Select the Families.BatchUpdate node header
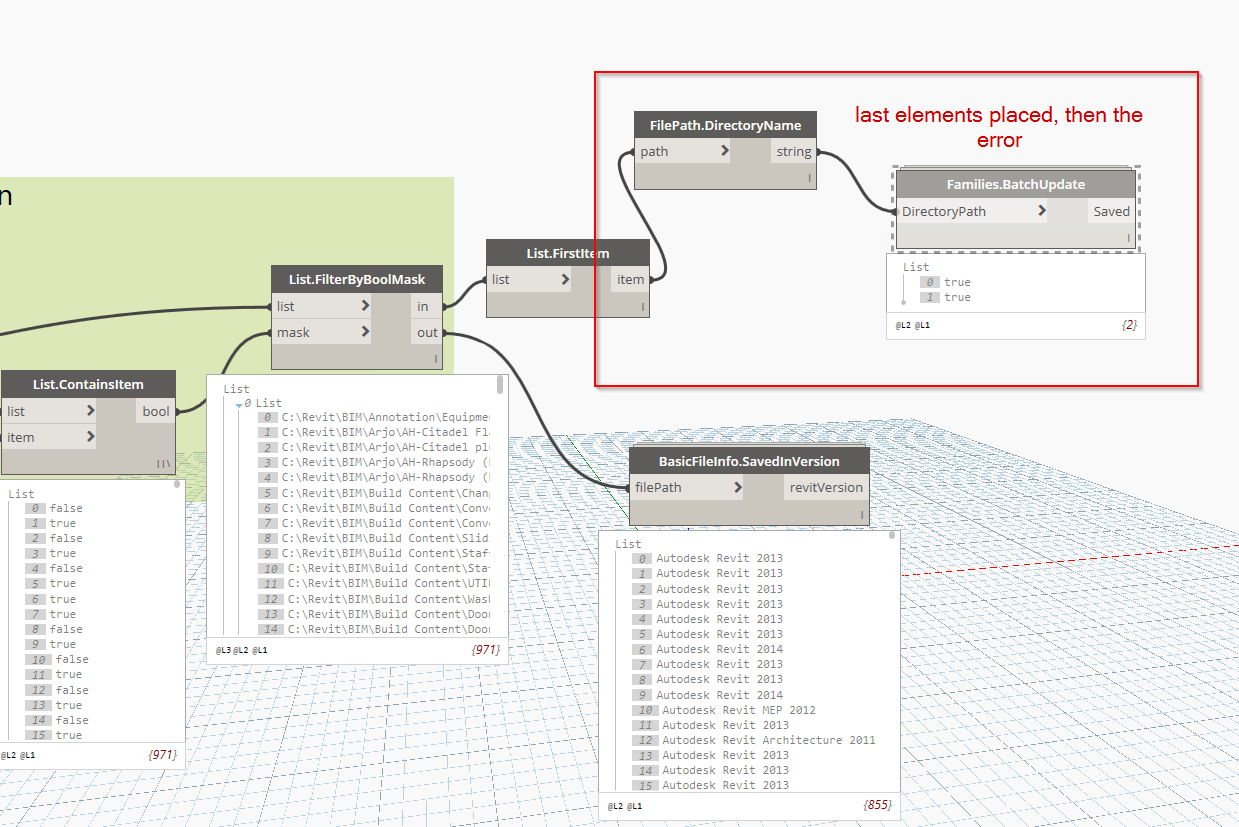The height and width of the screenshot is (827, 1239). [1015, 184]
